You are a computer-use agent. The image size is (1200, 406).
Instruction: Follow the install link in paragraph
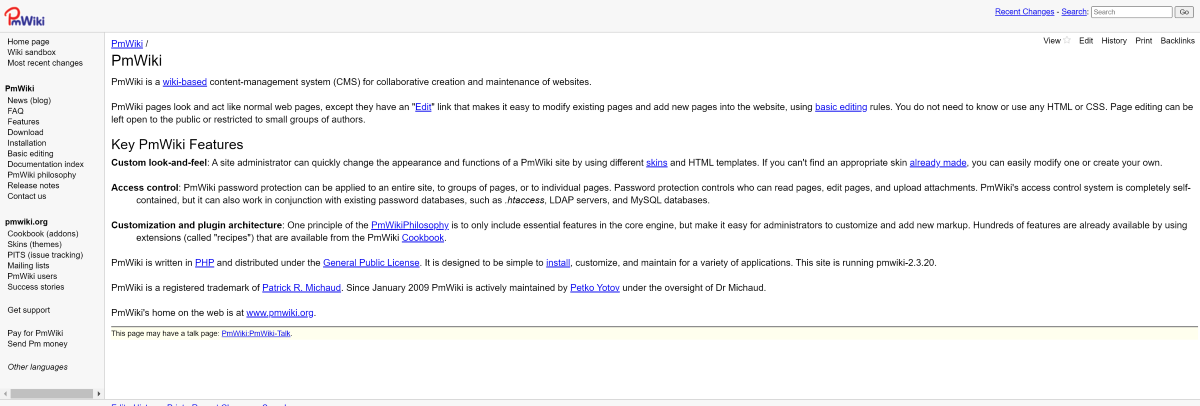coord(558,262)
